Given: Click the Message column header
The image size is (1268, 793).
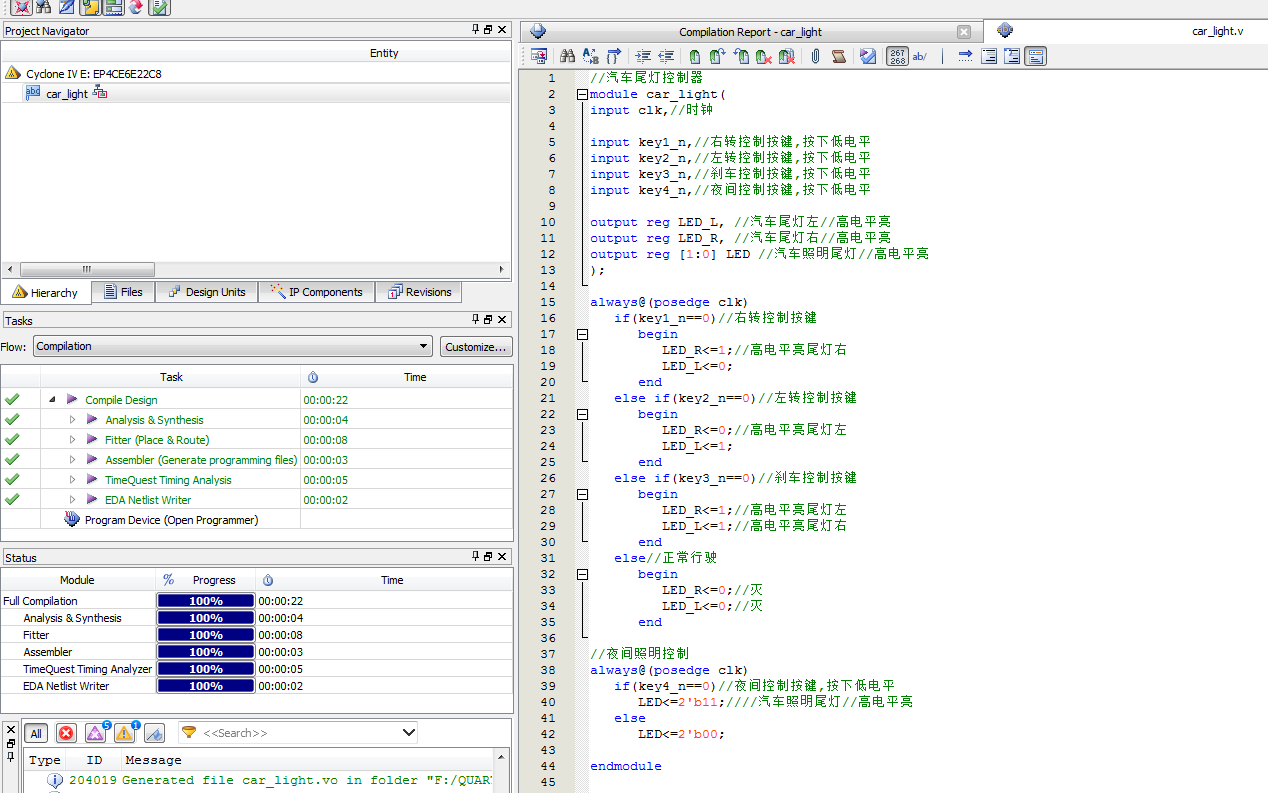Looking at the screenshot, I should [x=153, y=760].
